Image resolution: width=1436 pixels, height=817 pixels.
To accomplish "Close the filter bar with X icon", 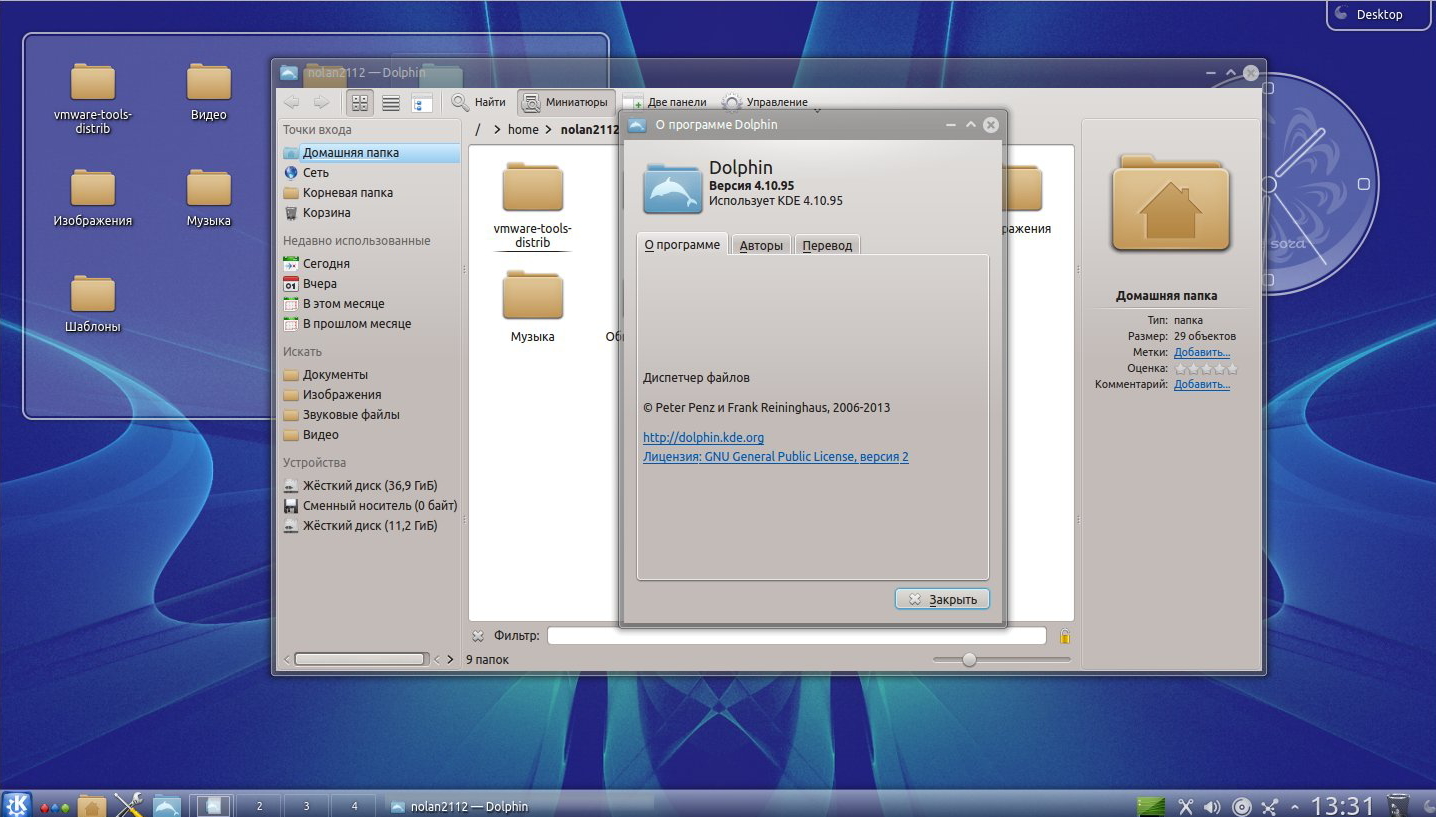I will [478, 635].
